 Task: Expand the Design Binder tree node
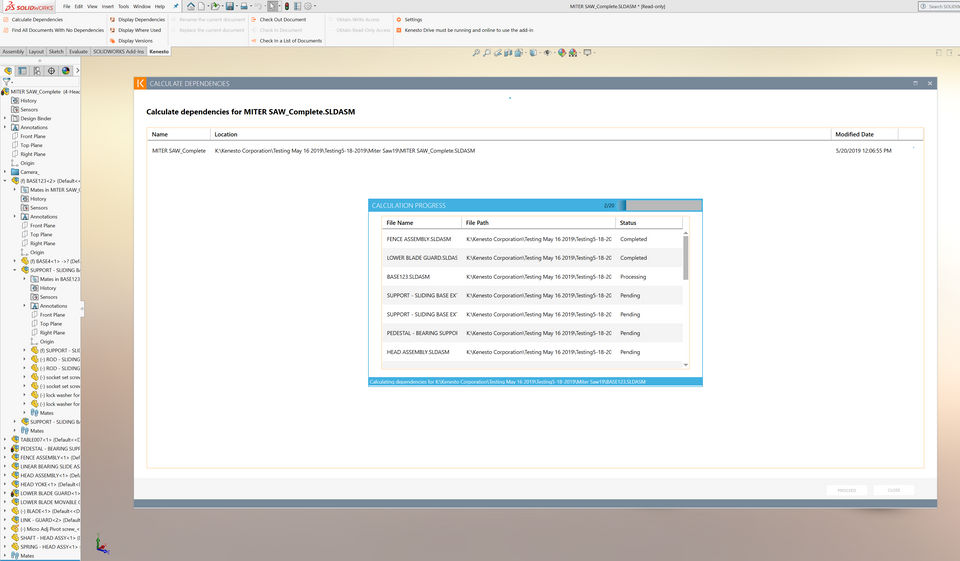6,118
